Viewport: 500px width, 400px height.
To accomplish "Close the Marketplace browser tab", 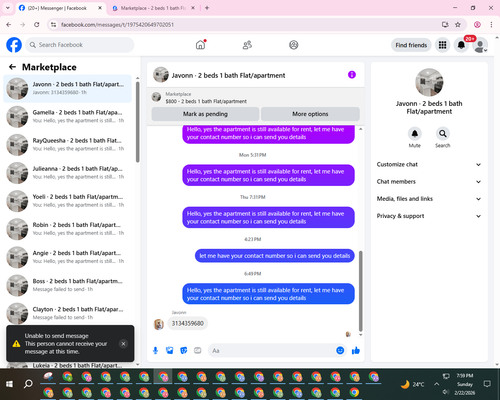I will [193, 8].
